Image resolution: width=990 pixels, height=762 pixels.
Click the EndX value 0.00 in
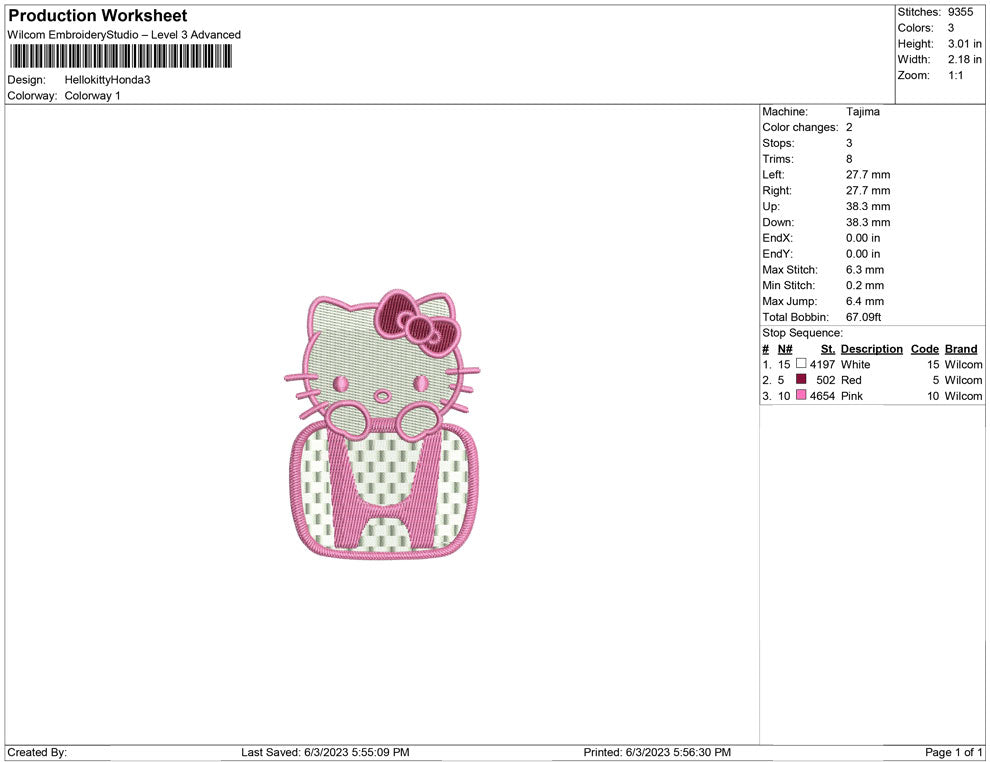[863, 238]
